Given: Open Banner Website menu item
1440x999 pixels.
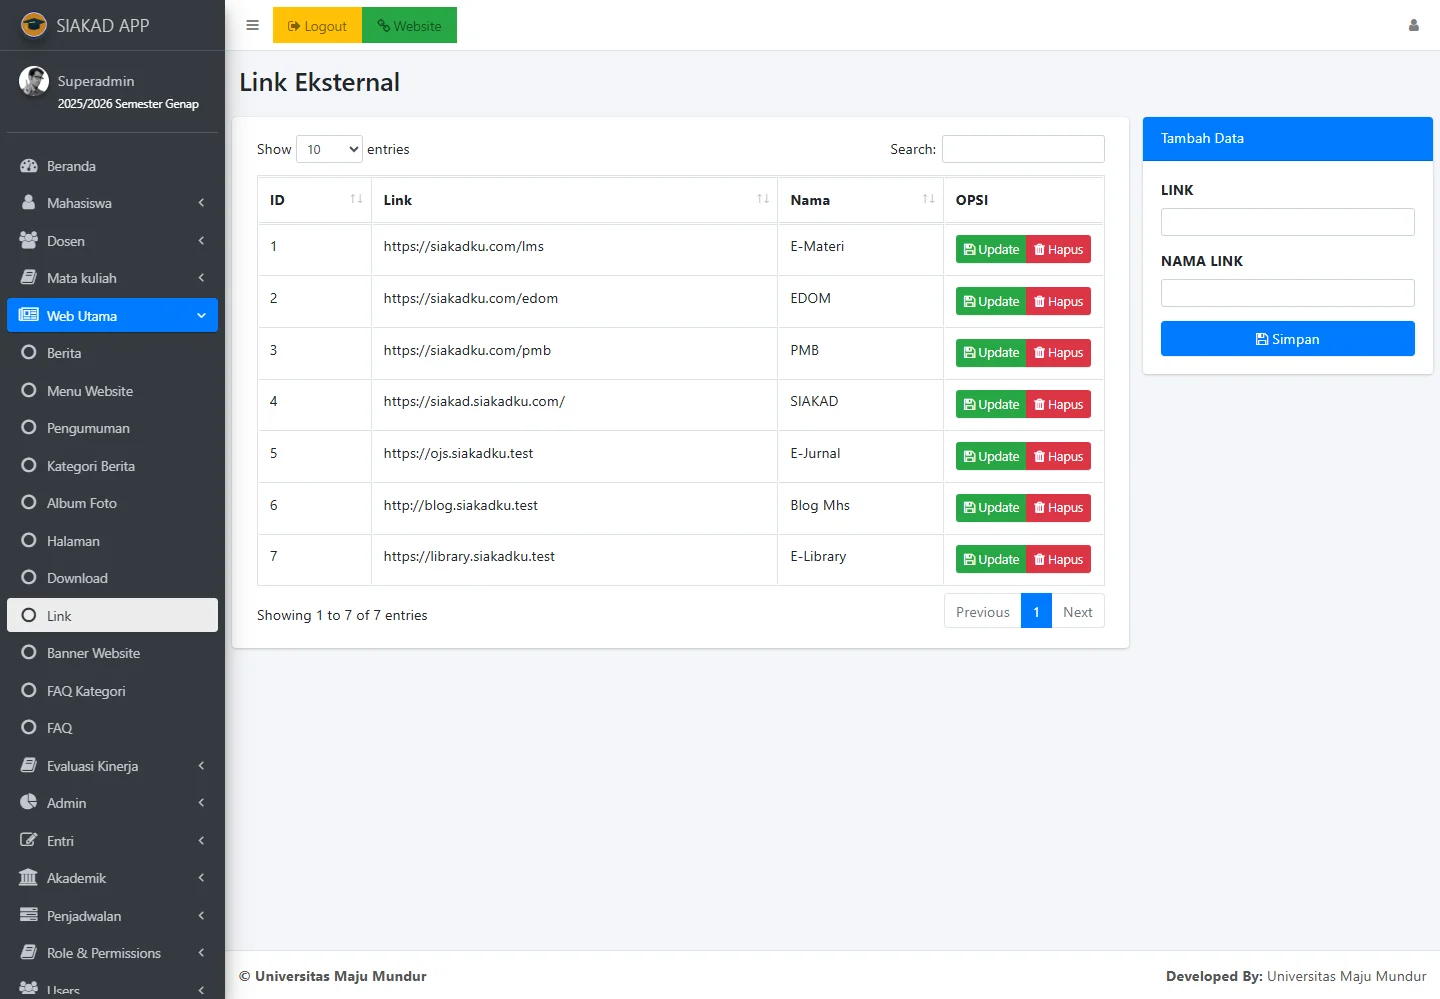Looking at the screenshot, I should [93, 653].
